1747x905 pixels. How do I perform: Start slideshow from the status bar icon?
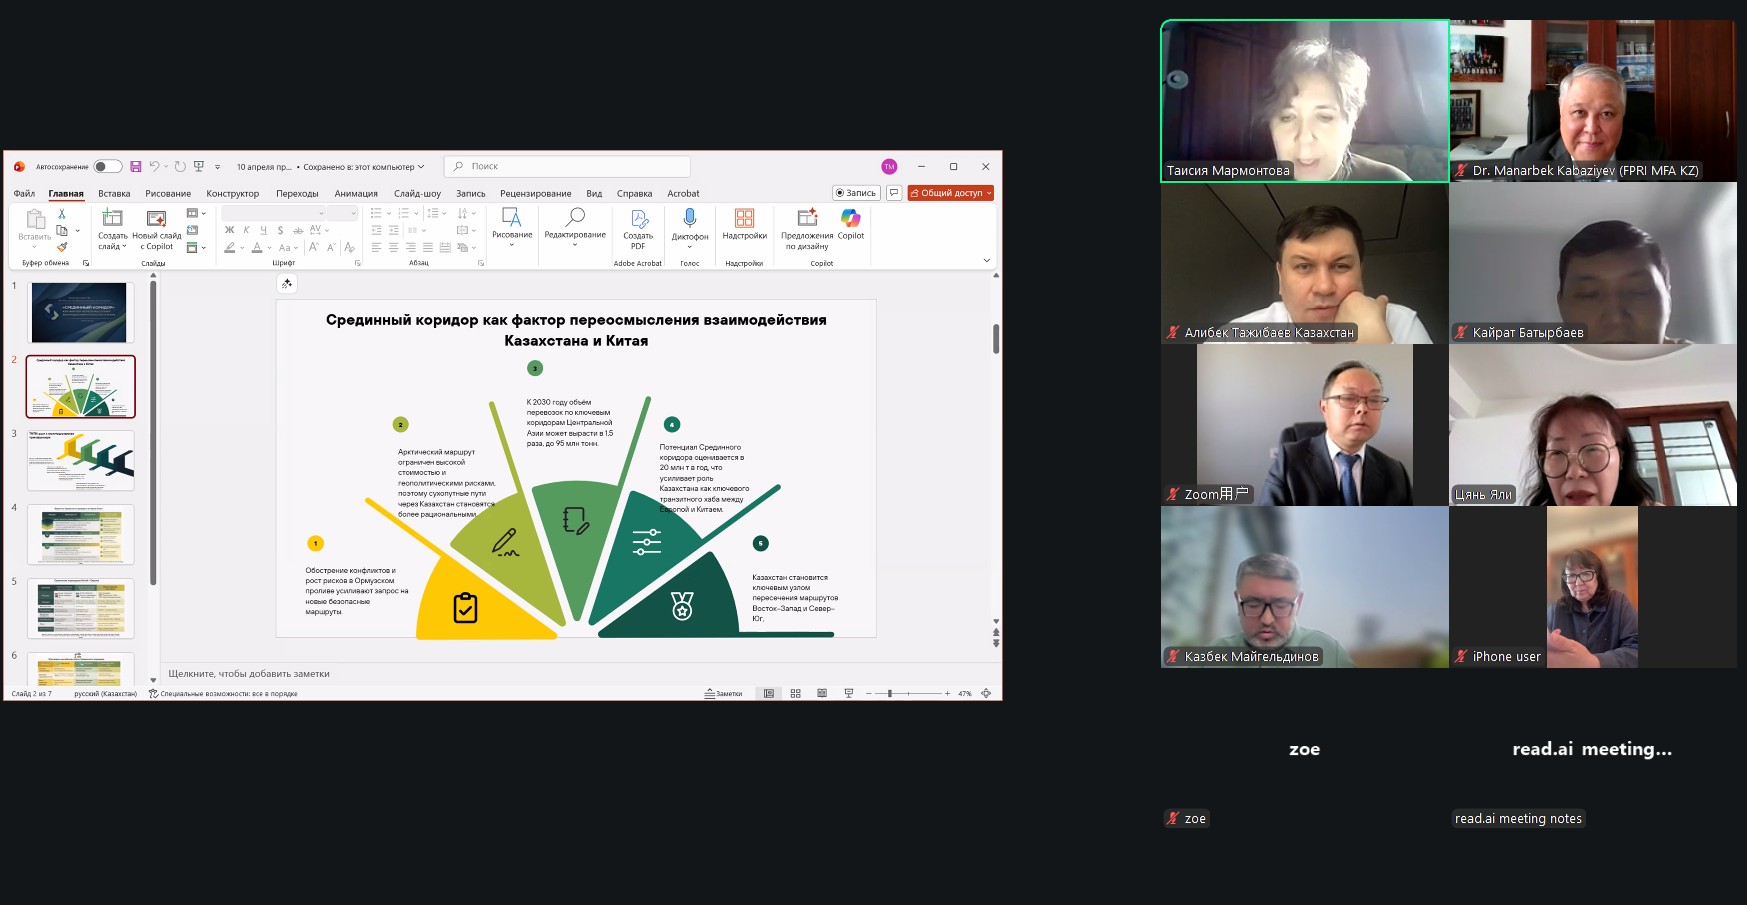coord(849,693)
